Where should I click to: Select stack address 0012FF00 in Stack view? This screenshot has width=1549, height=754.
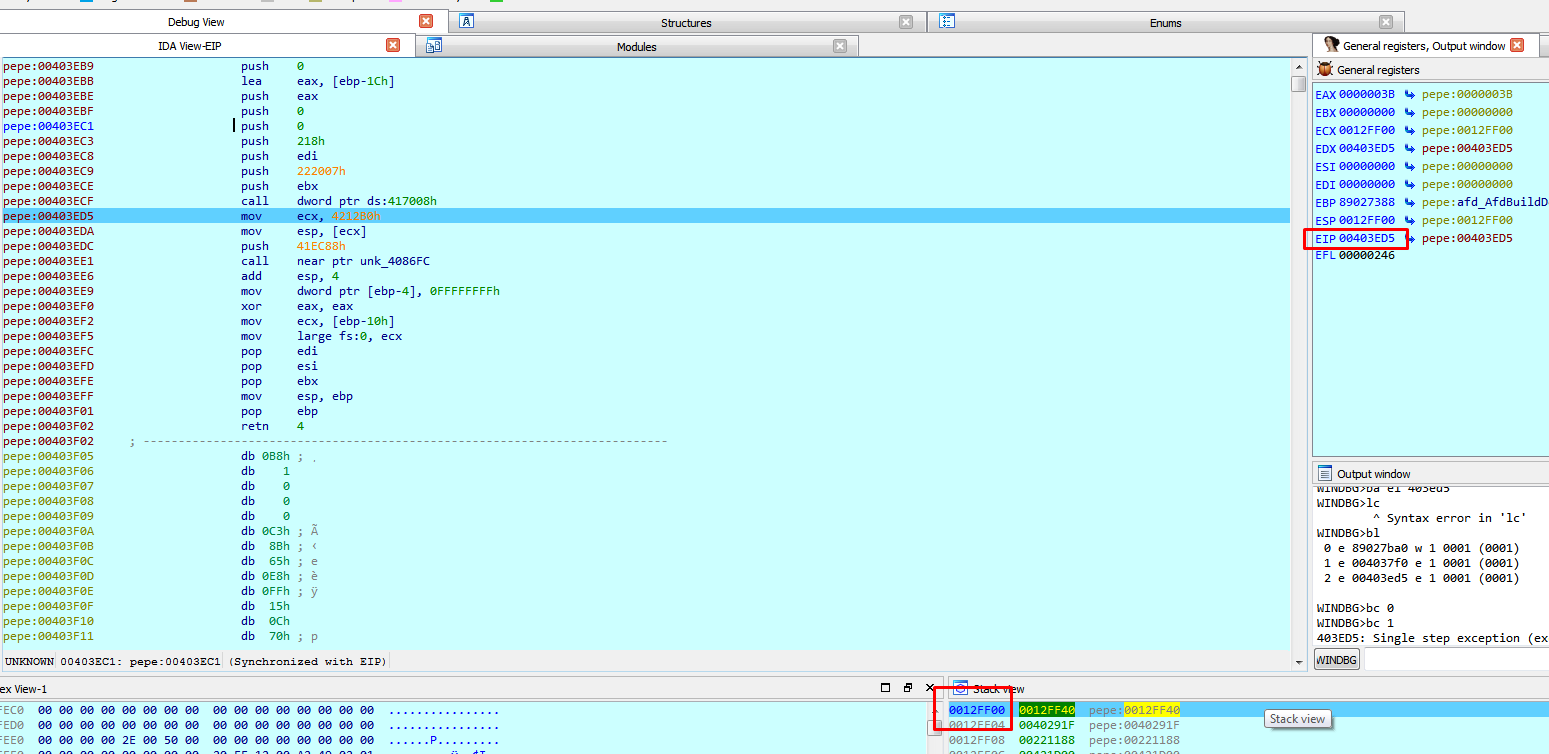point(976,710)
